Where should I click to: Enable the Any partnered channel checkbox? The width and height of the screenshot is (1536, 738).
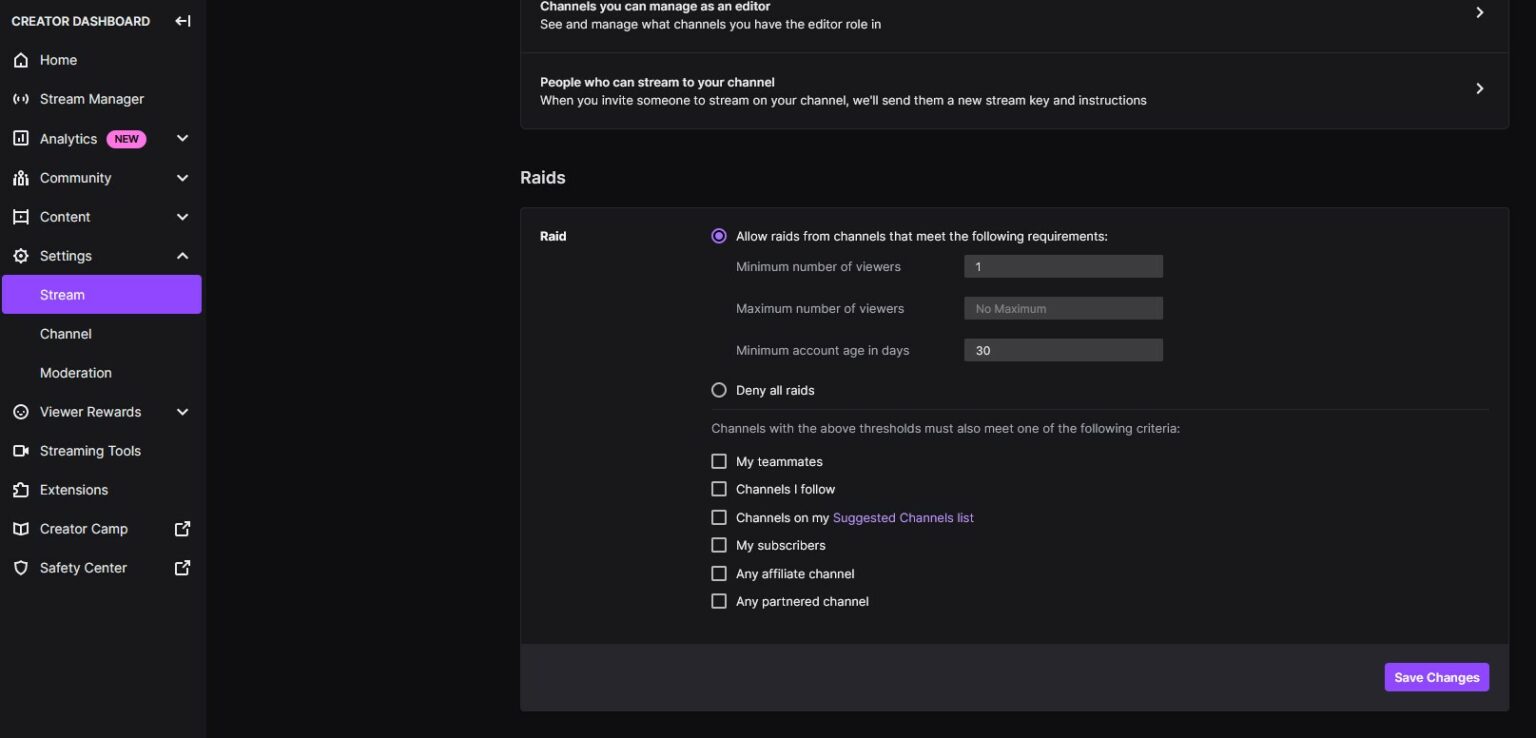719,600
